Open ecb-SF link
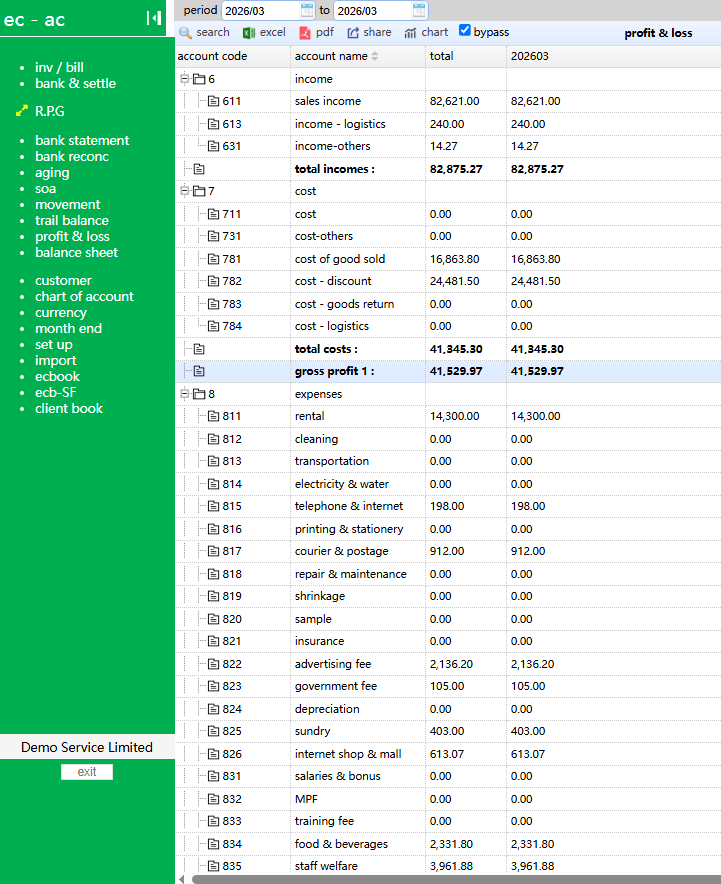Image resolution: width=721 pixels, height=884 pixels. coord(55,392)
